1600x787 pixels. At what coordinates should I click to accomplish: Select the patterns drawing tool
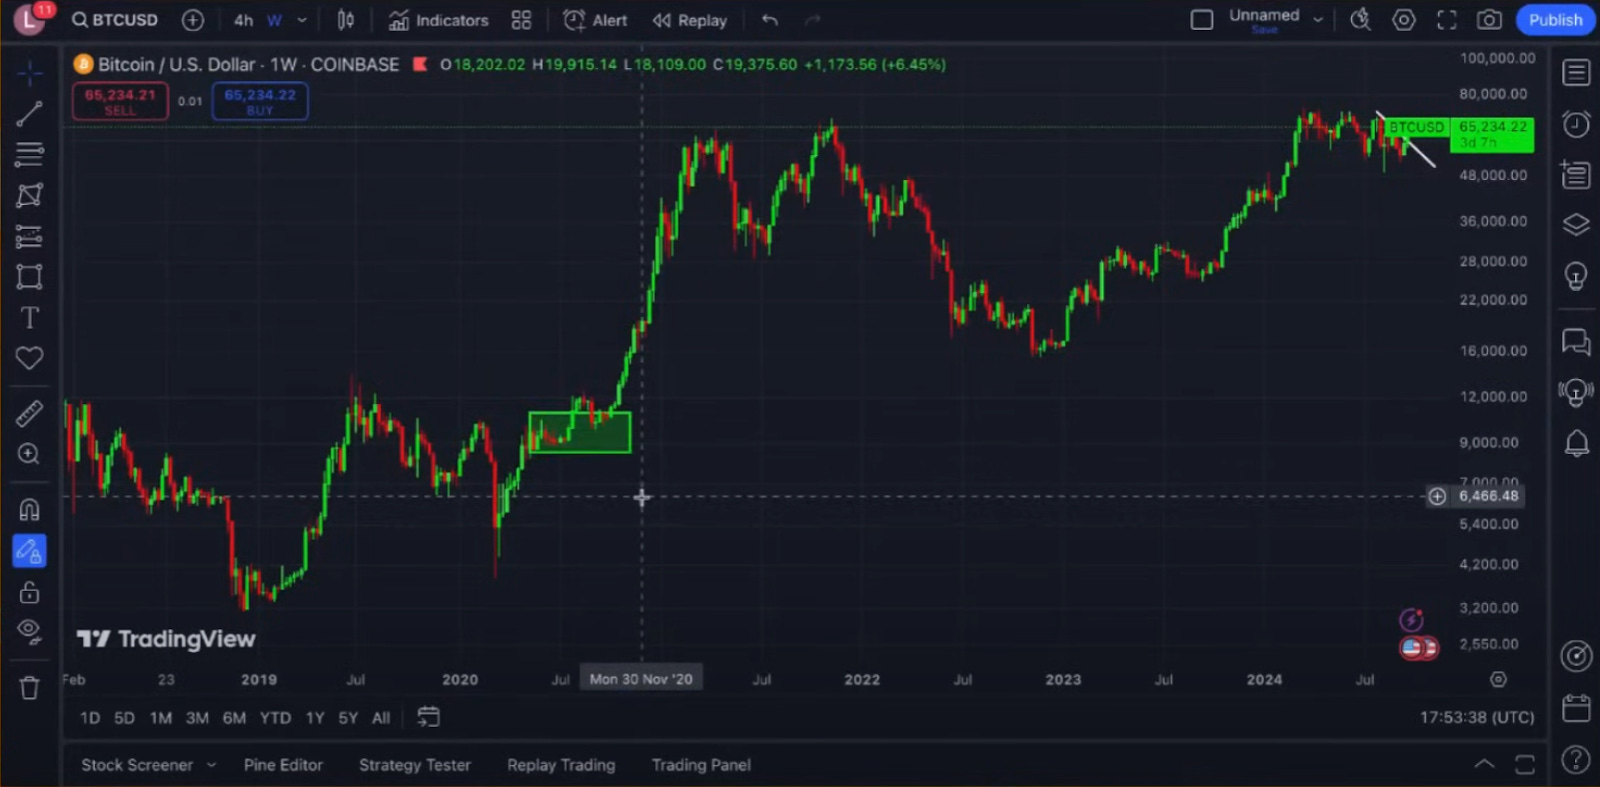[29, 195]
